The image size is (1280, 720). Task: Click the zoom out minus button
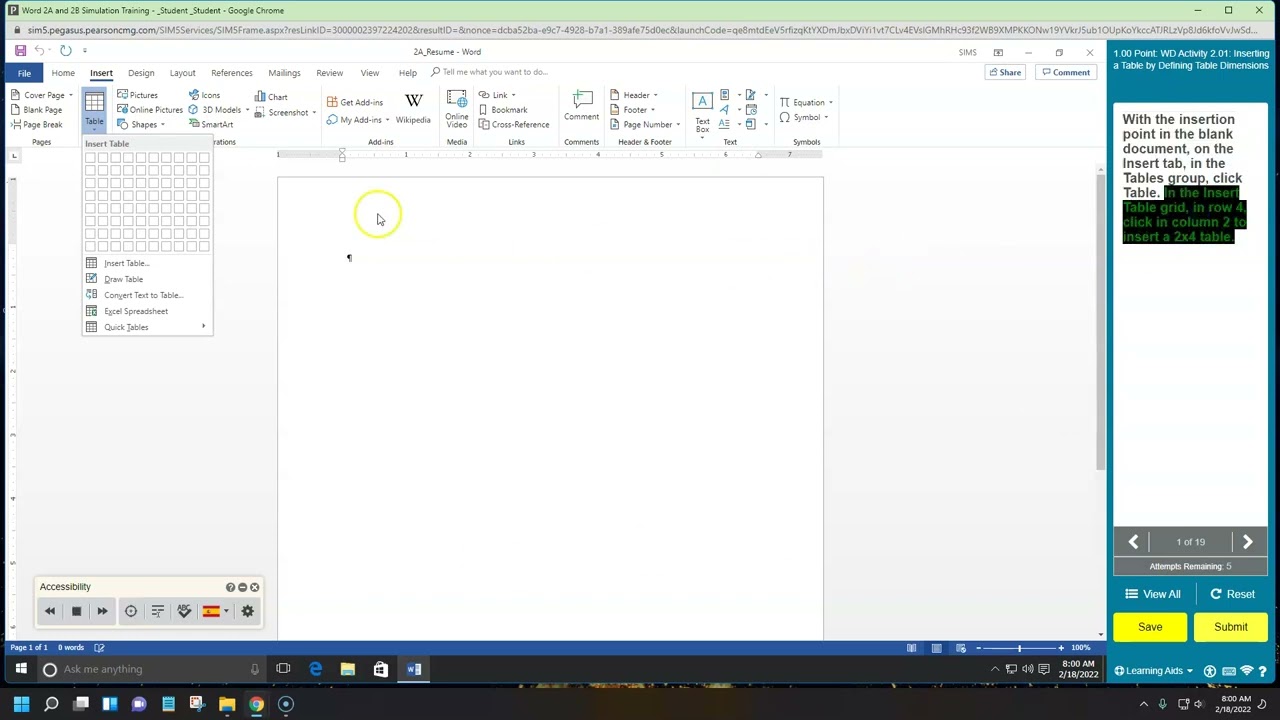[978, 648]
